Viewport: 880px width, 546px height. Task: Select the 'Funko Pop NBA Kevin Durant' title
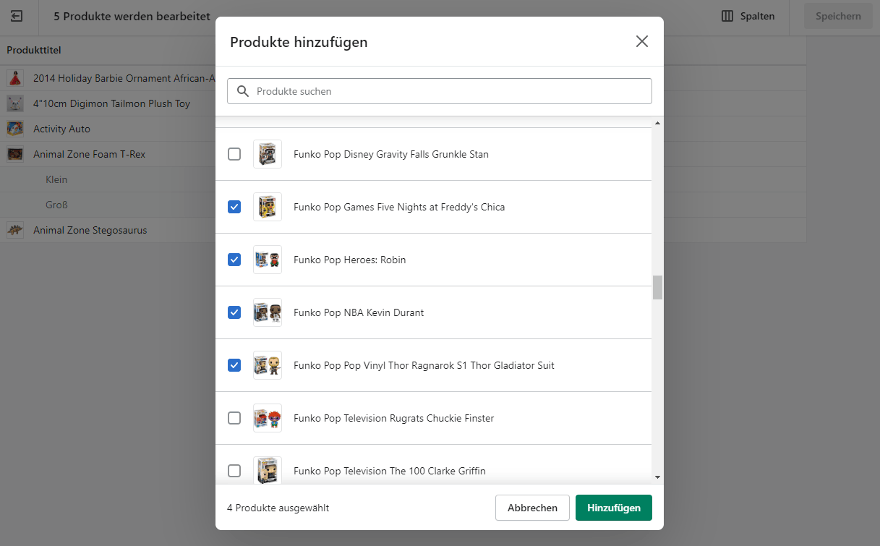(359, 313)
